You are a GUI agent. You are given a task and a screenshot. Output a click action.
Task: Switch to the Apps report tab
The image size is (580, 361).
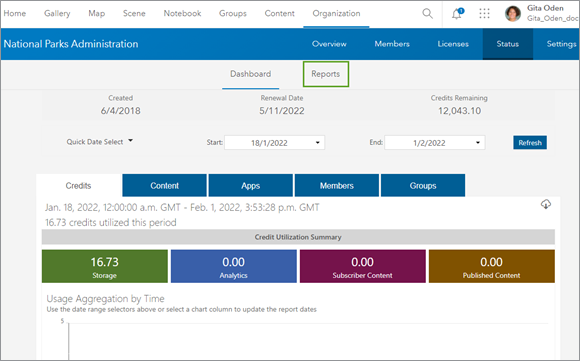250,186
